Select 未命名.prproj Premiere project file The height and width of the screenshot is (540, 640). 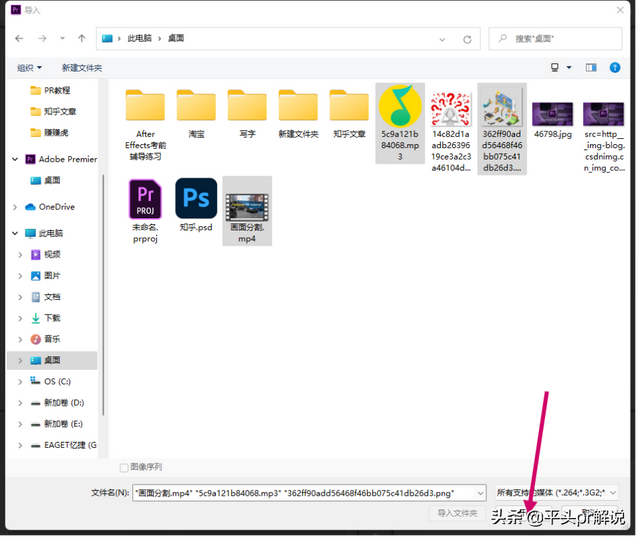145,211
